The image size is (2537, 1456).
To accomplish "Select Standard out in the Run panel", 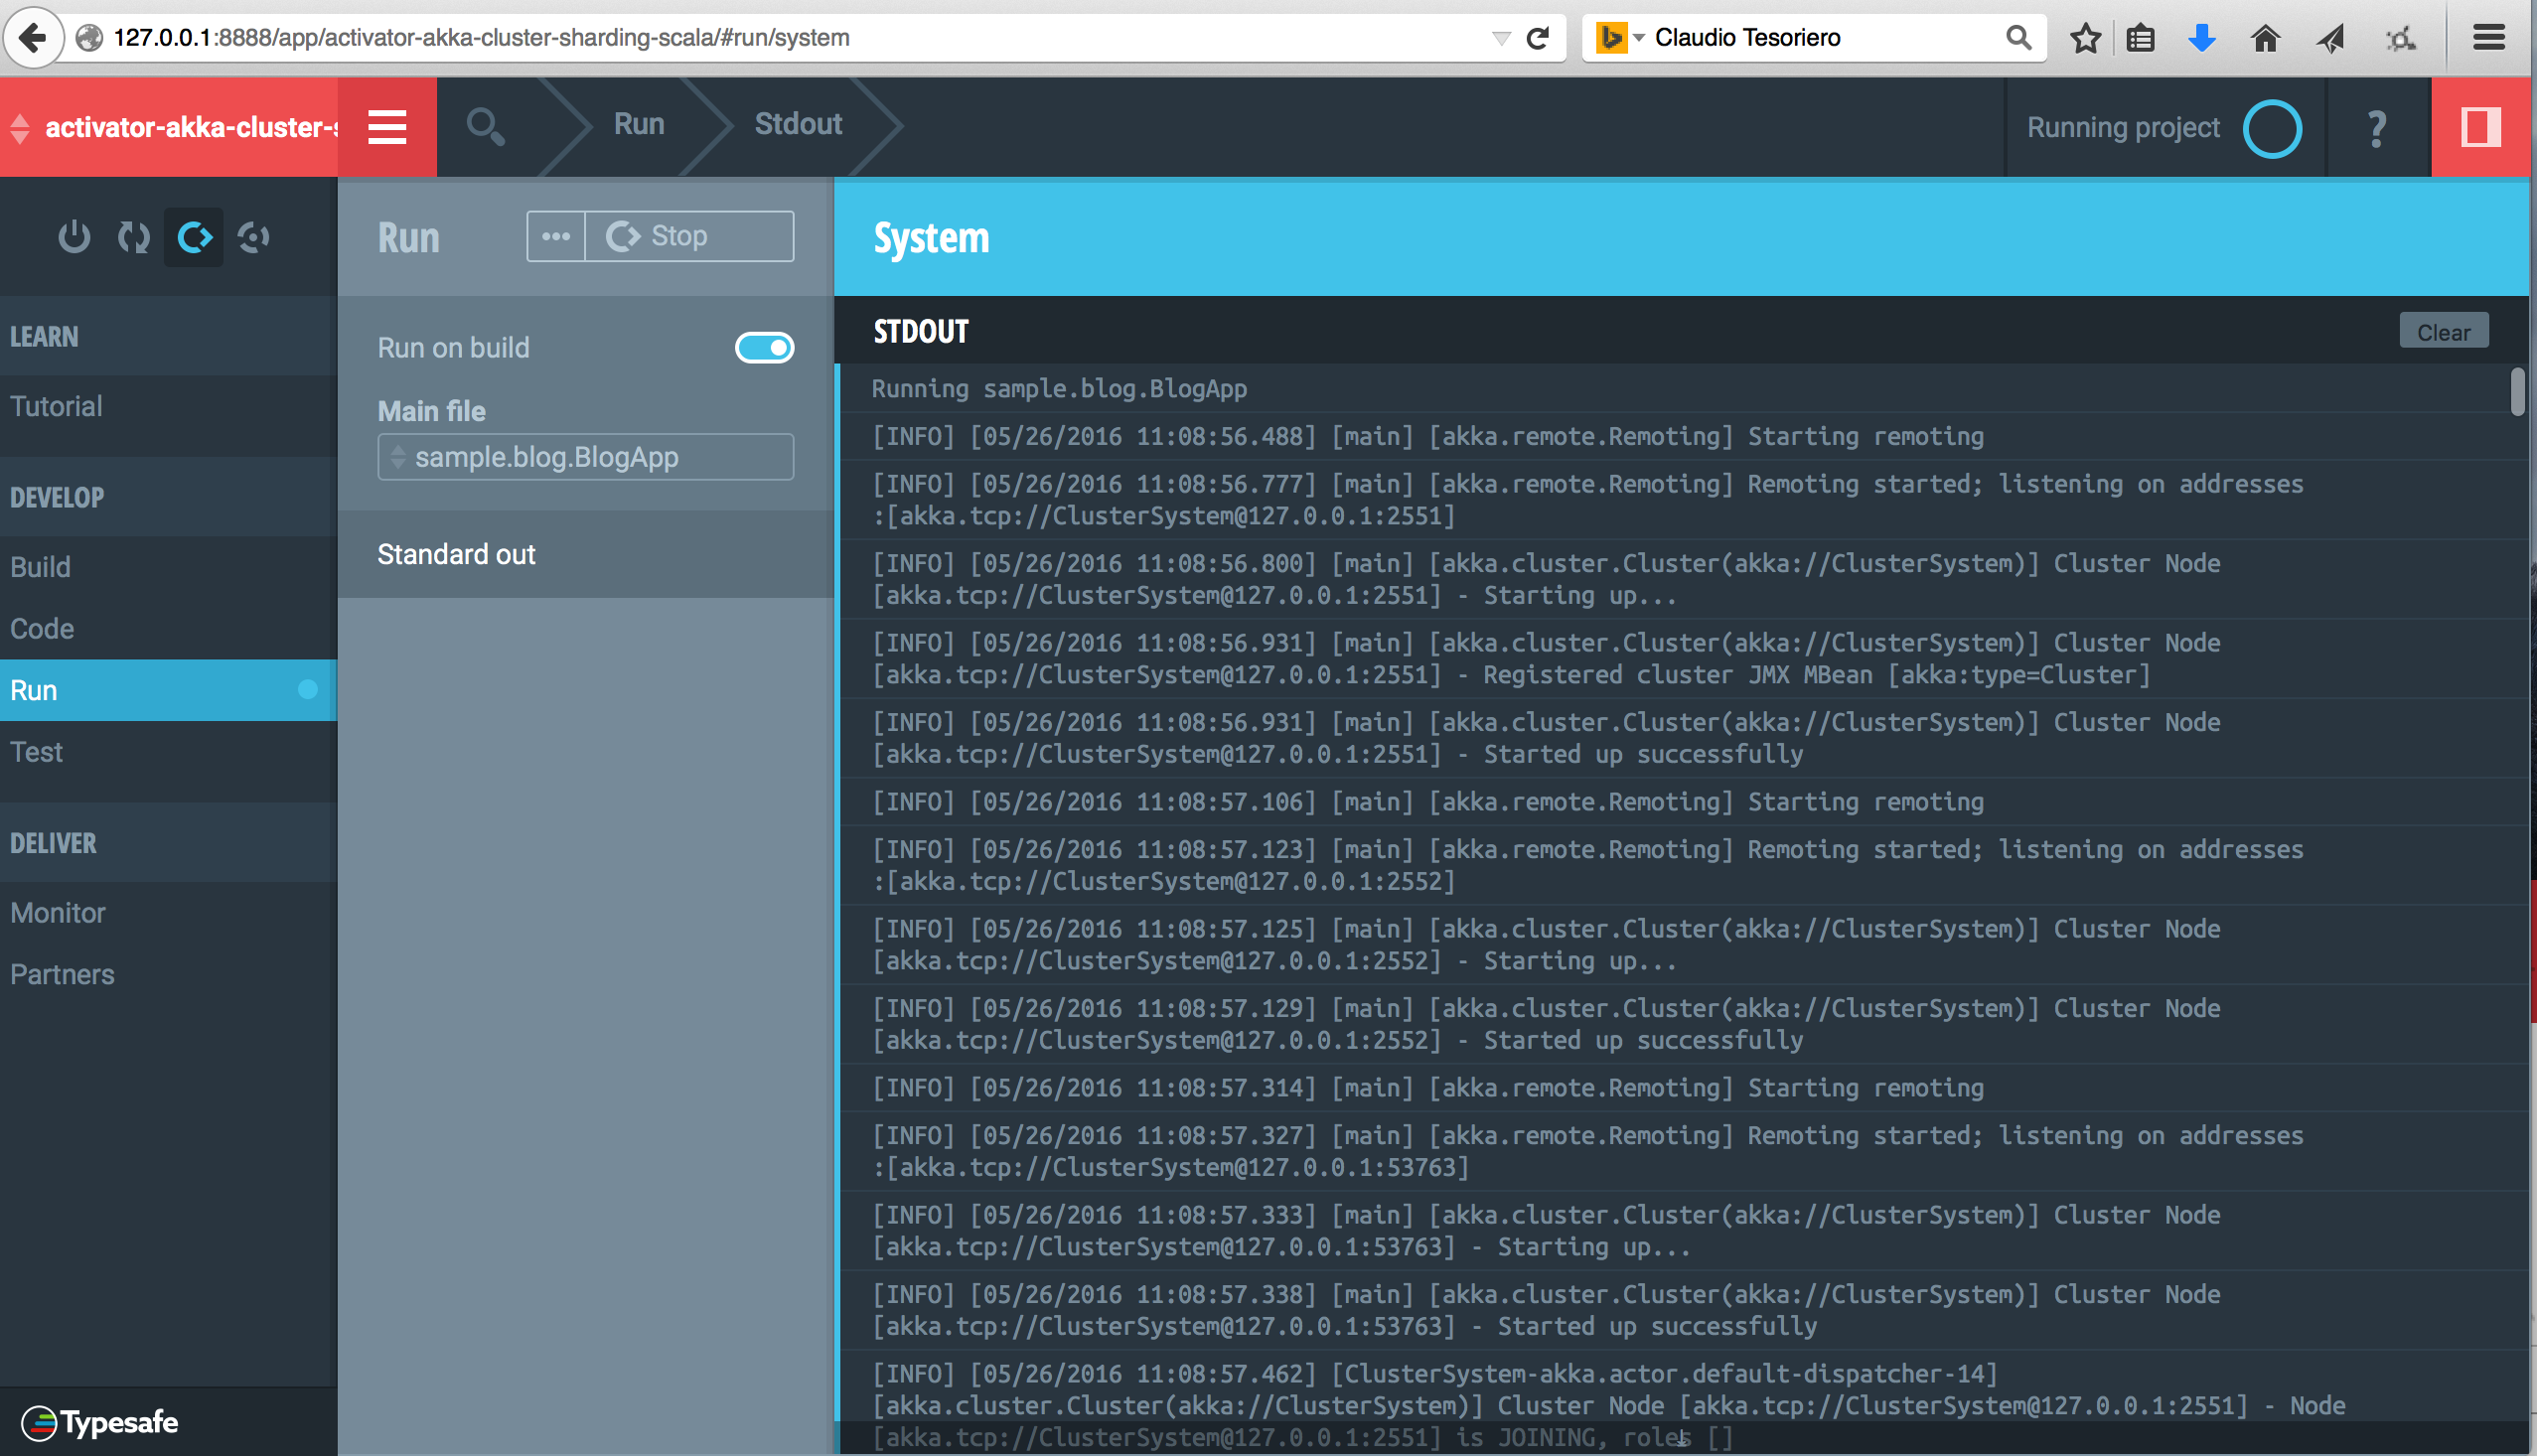I will point(456,554).
